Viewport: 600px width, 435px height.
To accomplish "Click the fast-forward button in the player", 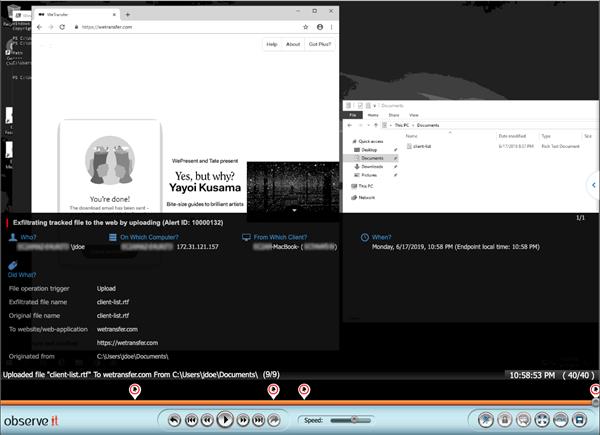I will pos(243,420).
